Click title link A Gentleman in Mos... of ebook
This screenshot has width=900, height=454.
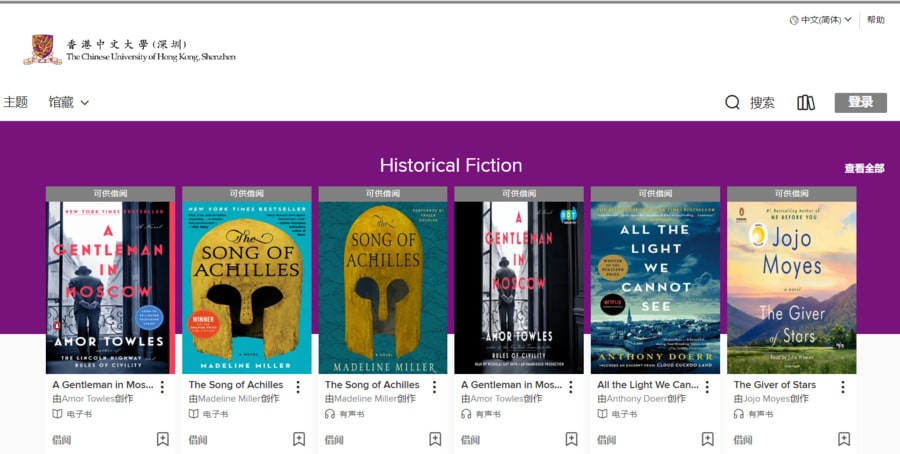(103, 385)
